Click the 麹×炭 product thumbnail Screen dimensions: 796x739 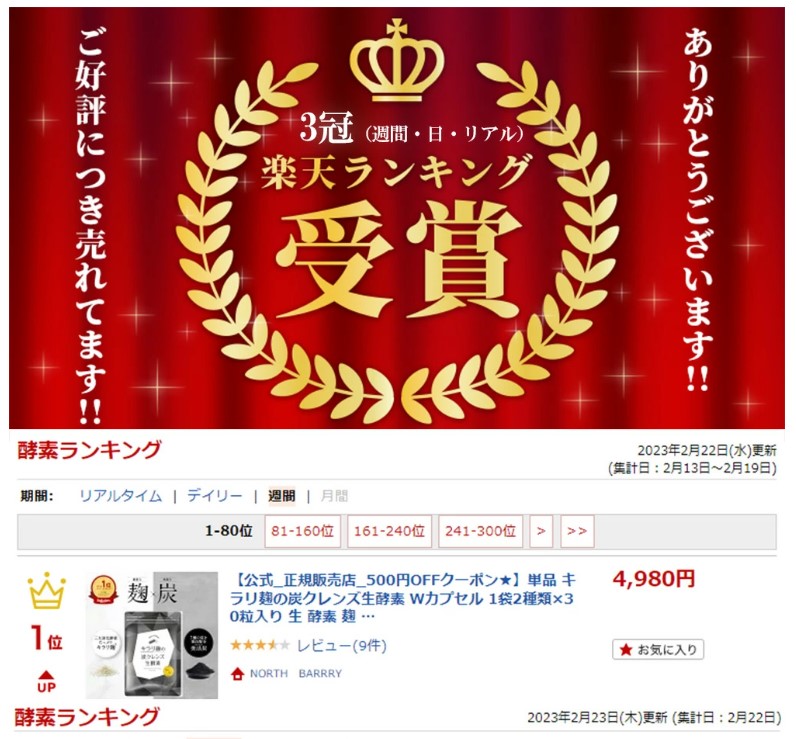[x=152, y=635]
